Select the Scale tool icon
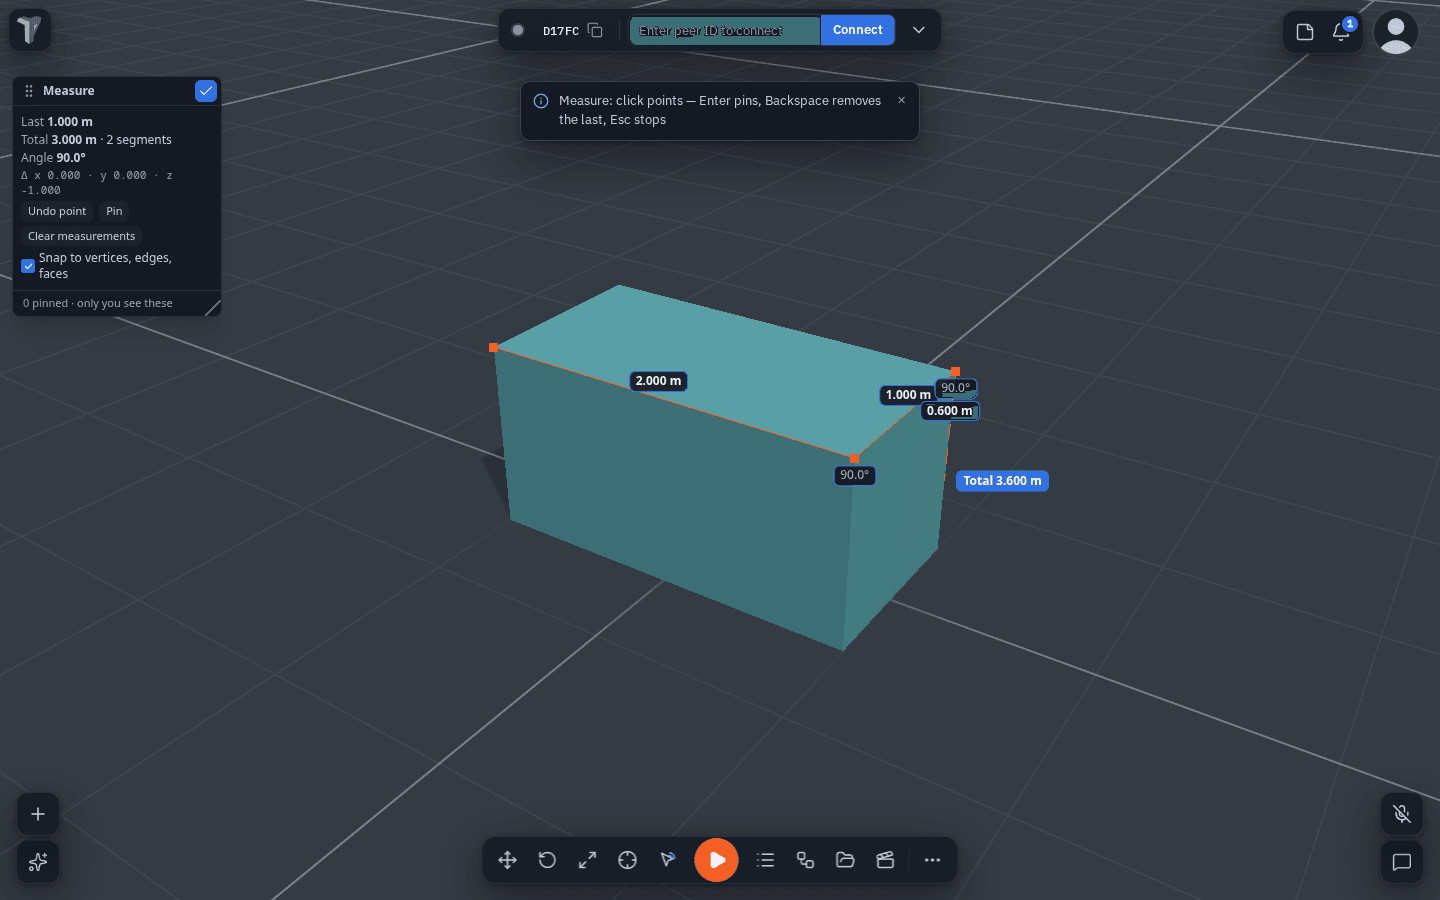The image size is (1440, 900). pos(587,860)
